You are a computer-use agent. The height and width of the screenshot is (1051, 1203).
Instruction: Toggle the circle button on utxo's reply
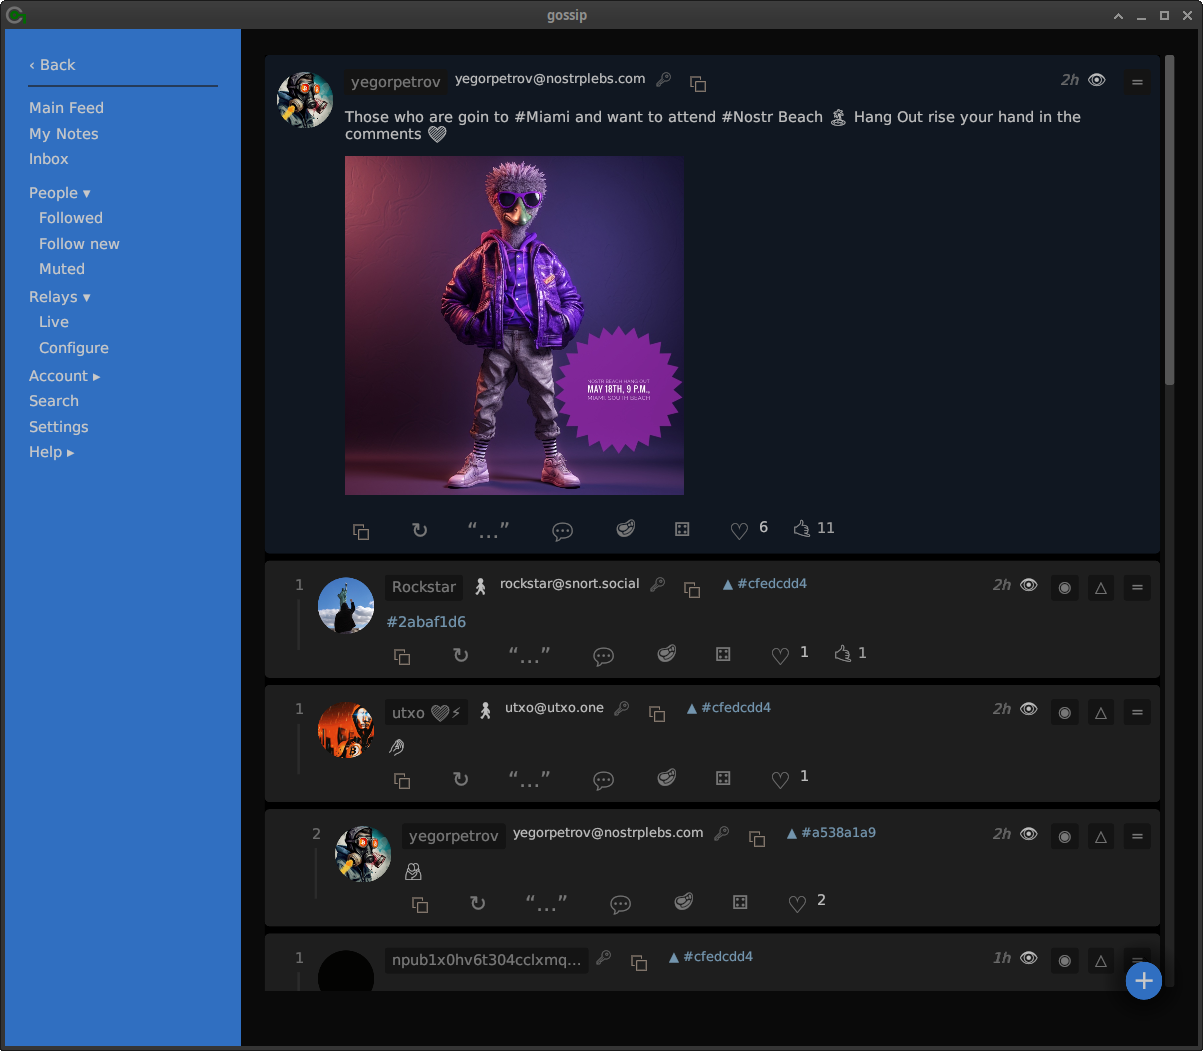[x=1065, y=712]
